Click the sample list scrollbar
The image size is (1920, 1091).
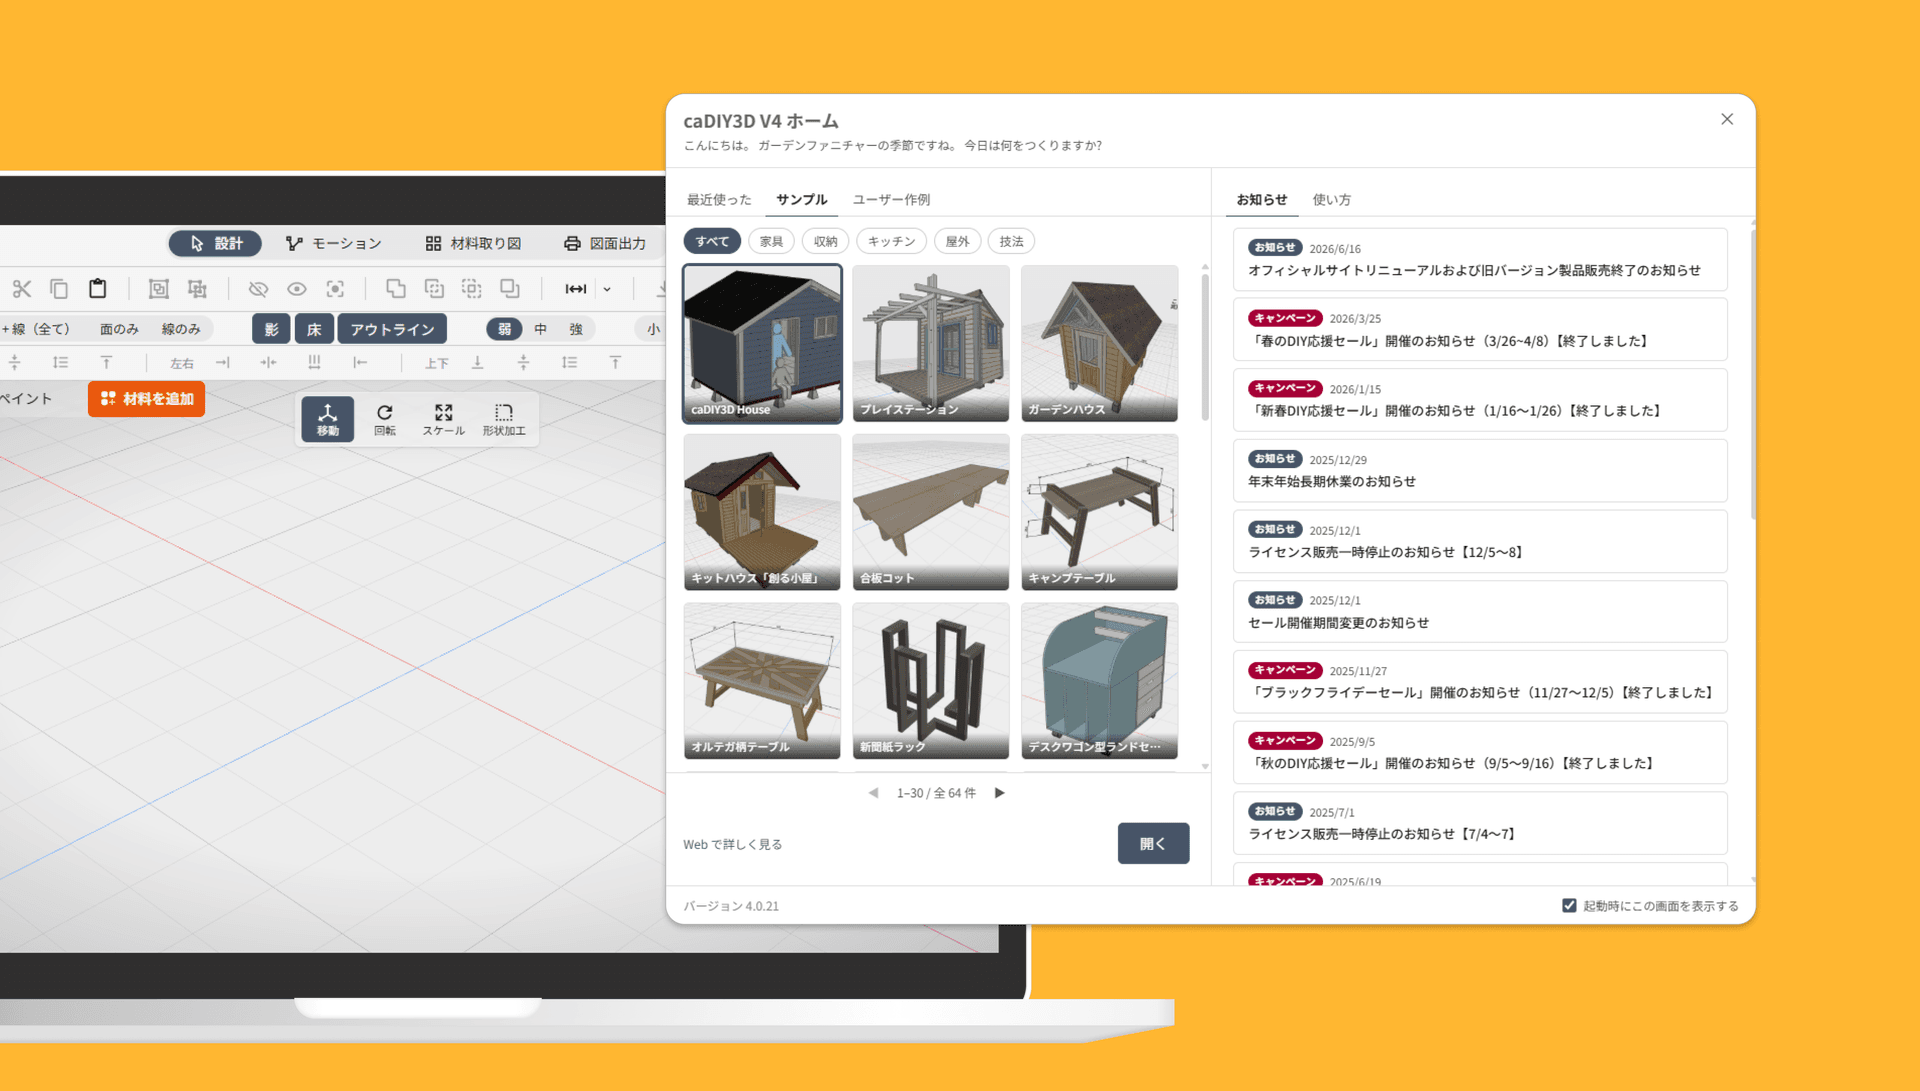(x=1205, y=347)
